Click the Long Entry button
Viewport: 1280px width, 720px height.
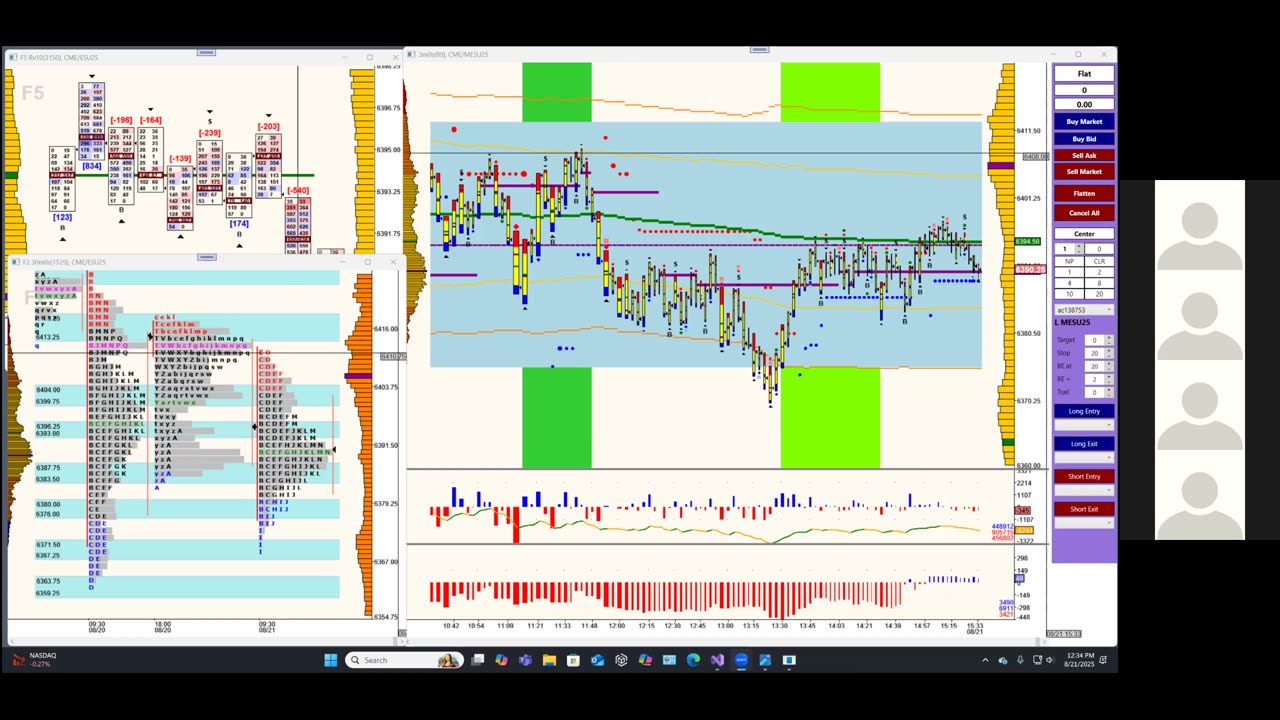[x=1084, y=411]
